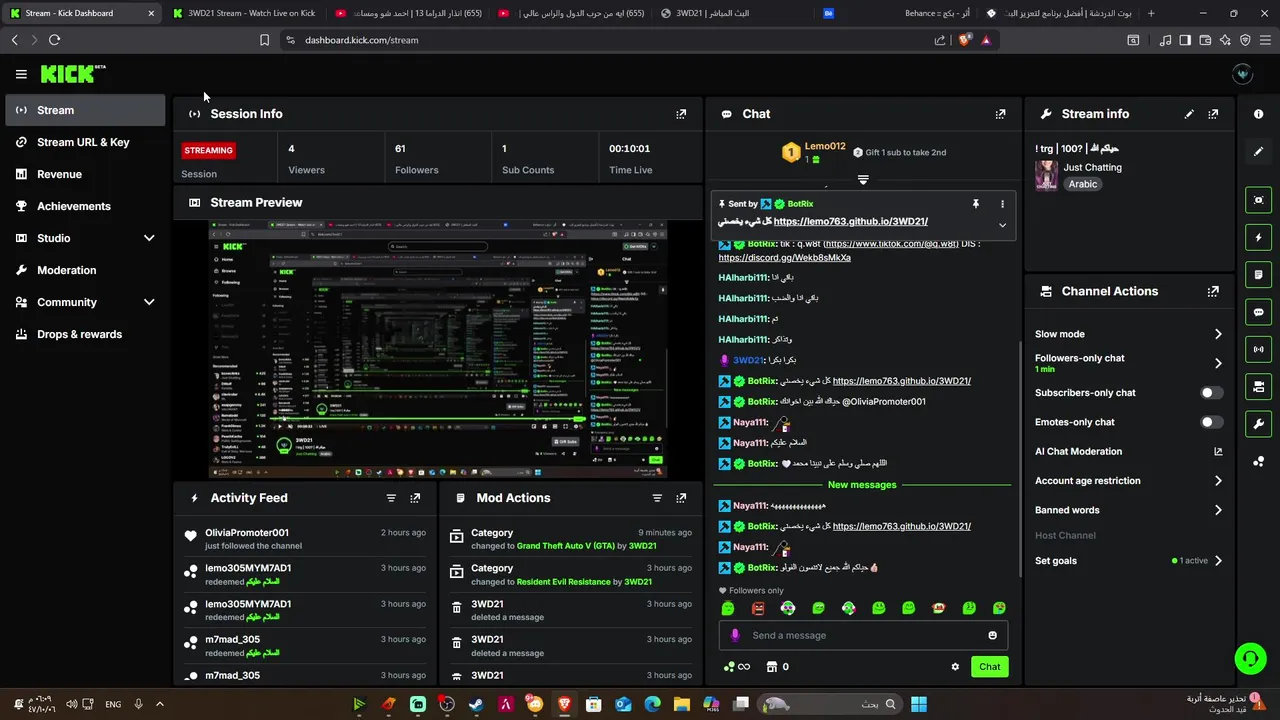Pop out the Session Info panel
This screenshot has height=720, width=1280.
[681, 114]
